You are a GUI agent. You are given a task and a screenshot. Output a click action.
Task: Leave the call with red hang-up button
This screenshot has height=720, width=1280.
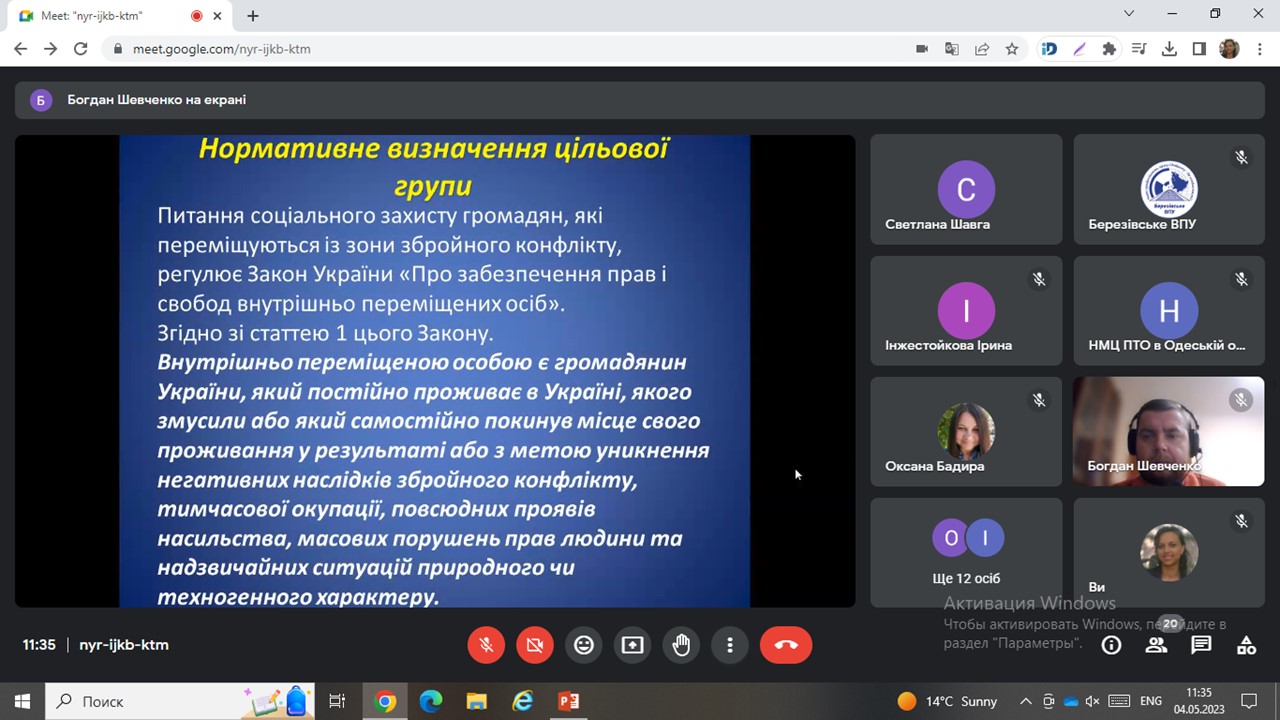786,646
